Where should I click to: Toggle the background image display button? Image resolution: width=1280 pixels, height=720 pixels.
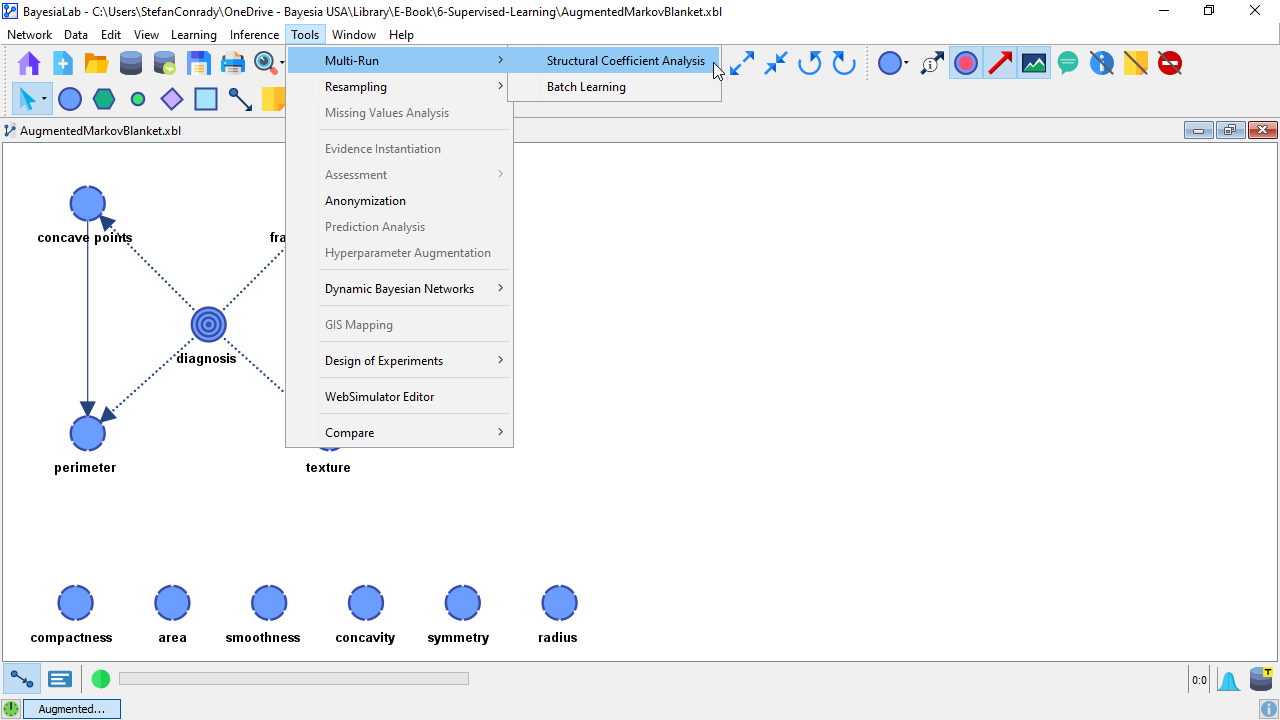[x=1034, y=64]
